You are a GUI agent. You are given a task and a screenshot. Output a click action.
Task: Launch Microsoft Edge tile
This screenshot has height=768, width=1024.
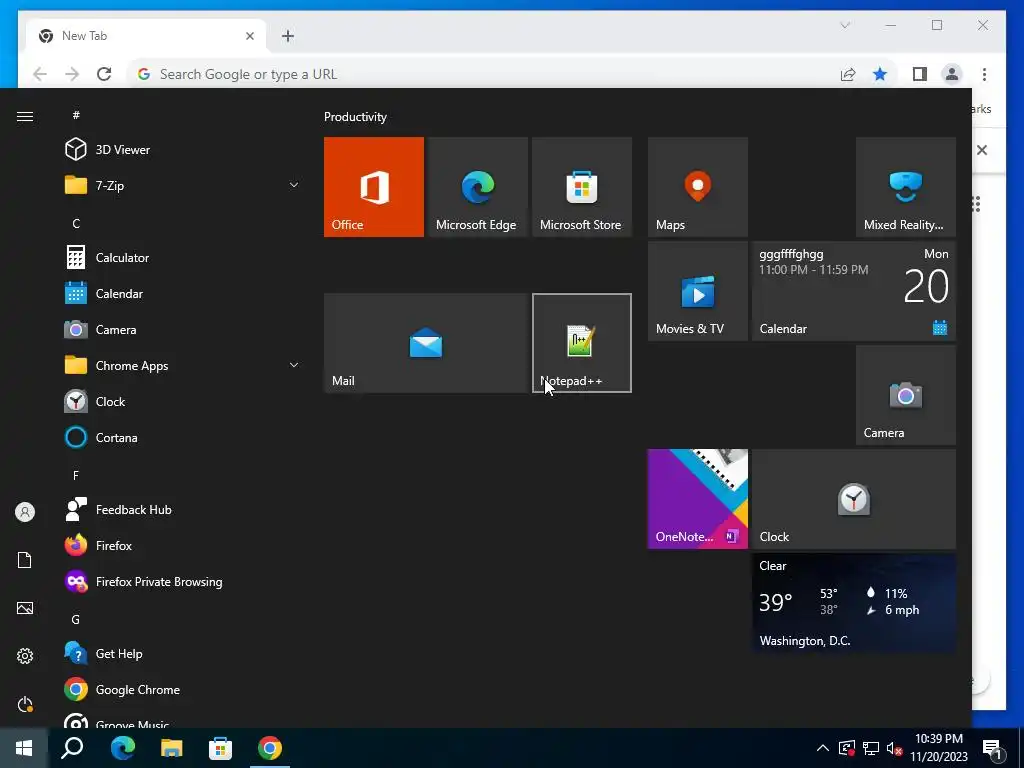[477, 187]
